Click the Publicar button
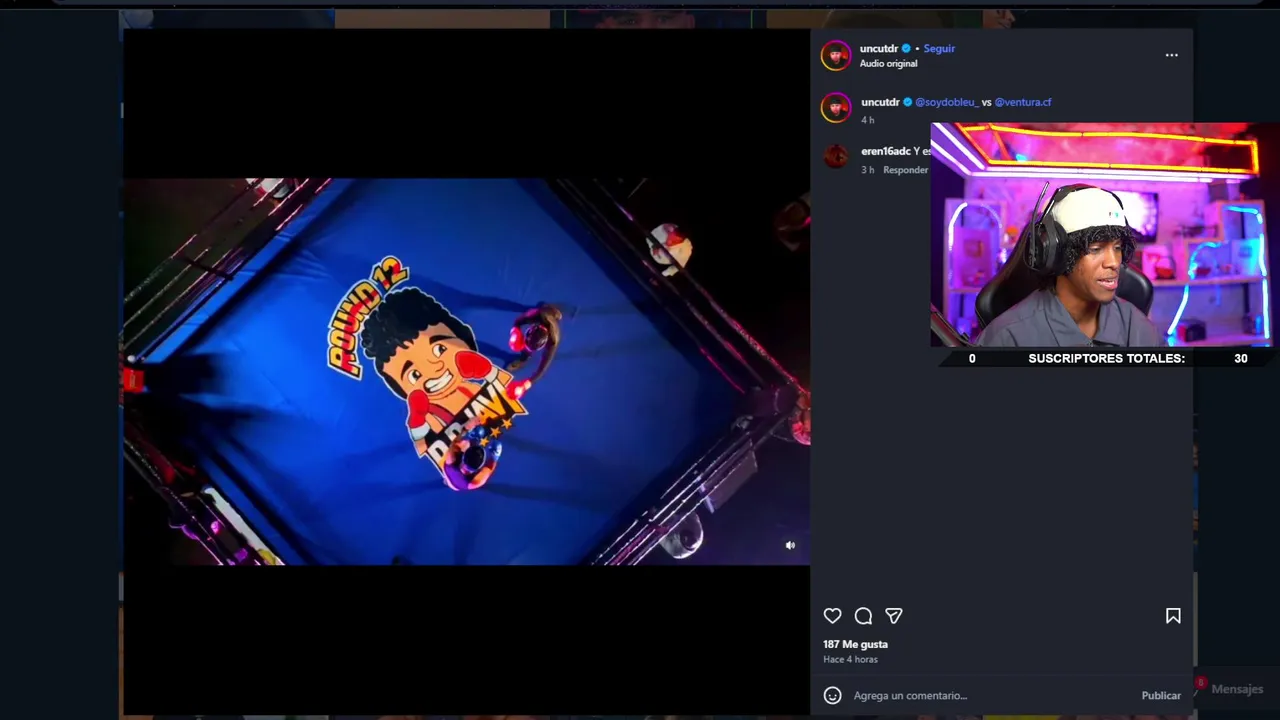Image resolution: width=1280 pixels, height=720 pixels. [1161, 695]
